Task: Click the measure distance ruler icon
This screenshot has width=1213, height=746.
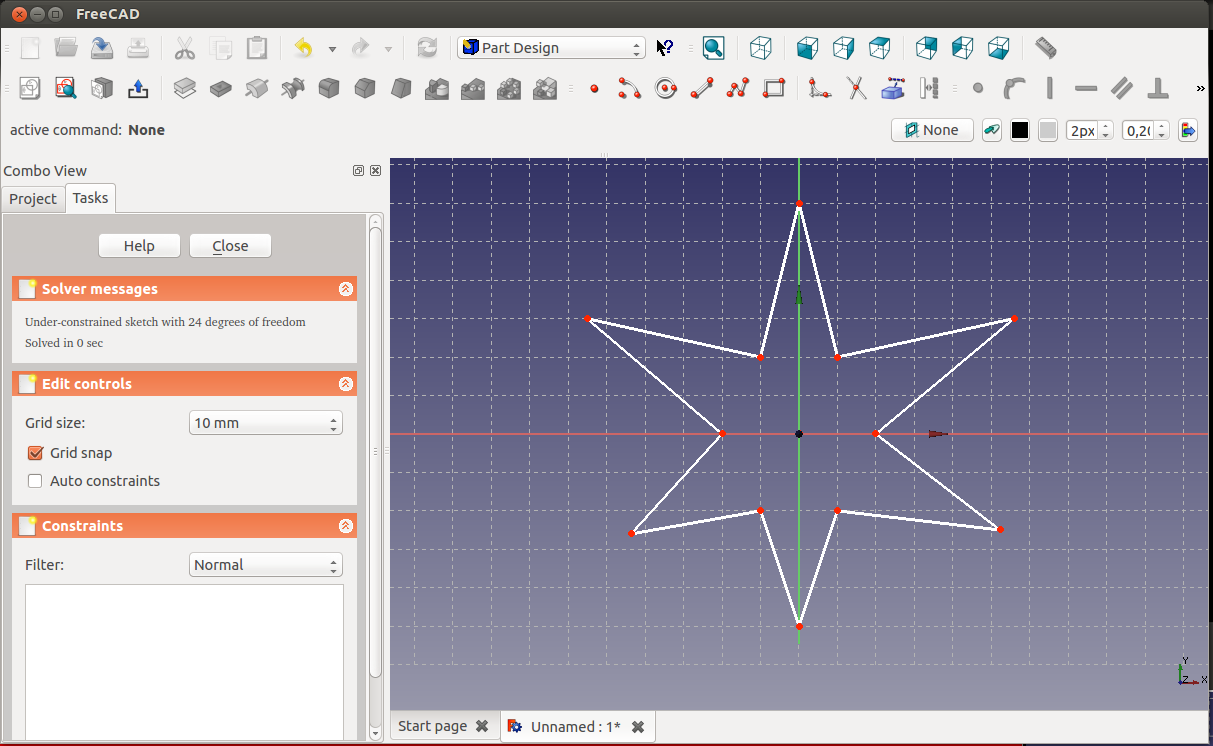Action: [x=1045, y=48]
